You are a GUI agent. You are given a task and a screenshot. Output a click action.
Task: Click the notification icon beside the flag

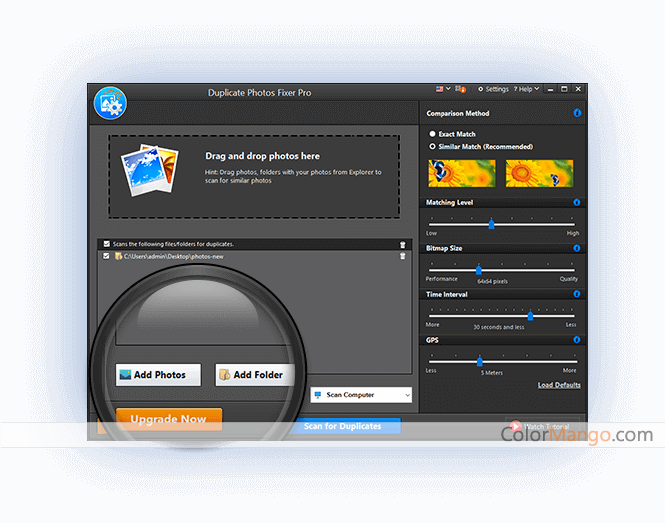point(461,89)
